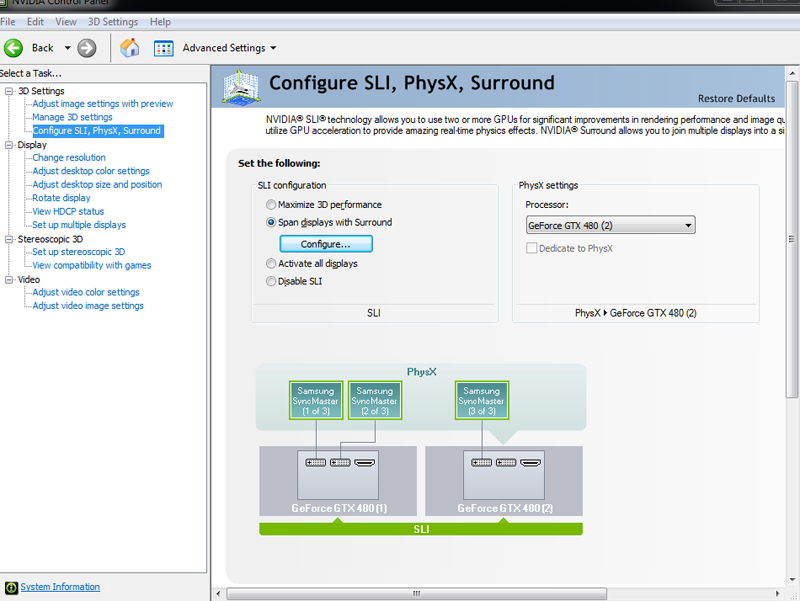
Task: Open the PhysX Processor dropdown
Action: (x=610, y=226)
